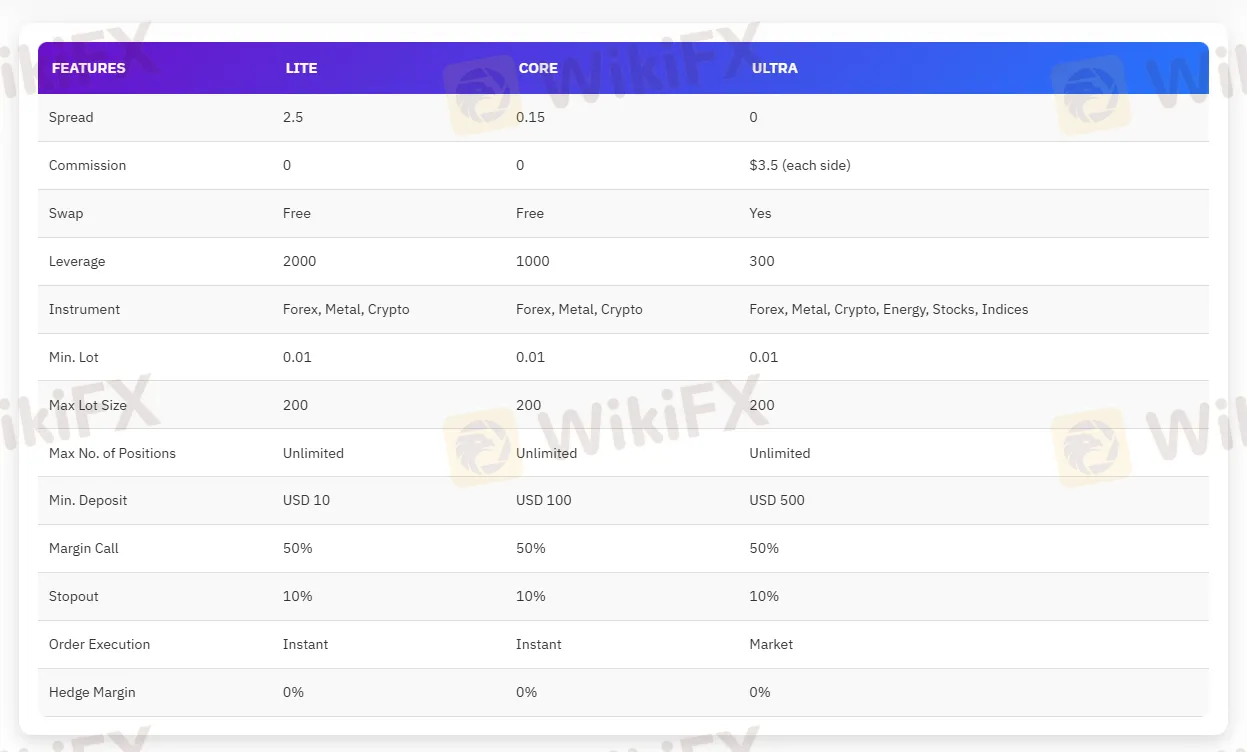Click the ULTRA swap value Yes
The width and height of the screenshot is (1247, 752).
click(760, 213)
